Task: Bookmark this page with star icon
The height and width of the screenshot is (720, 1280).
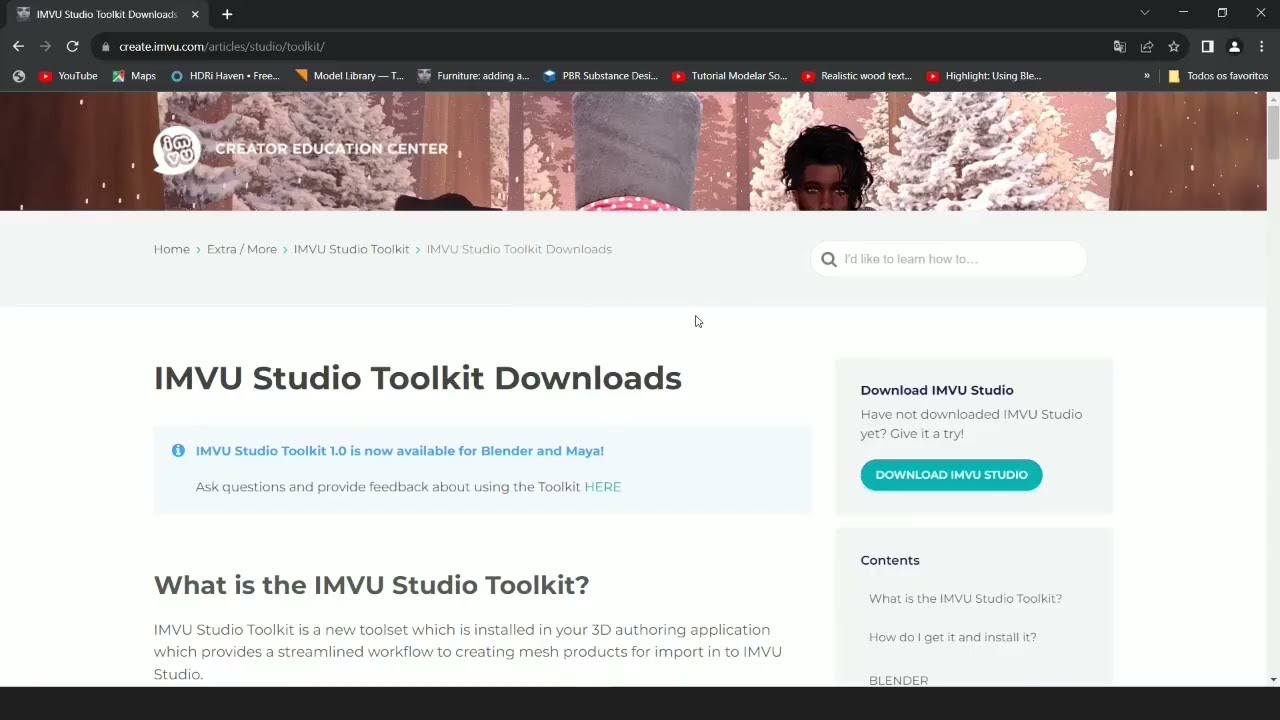Action: point(1174,46)
